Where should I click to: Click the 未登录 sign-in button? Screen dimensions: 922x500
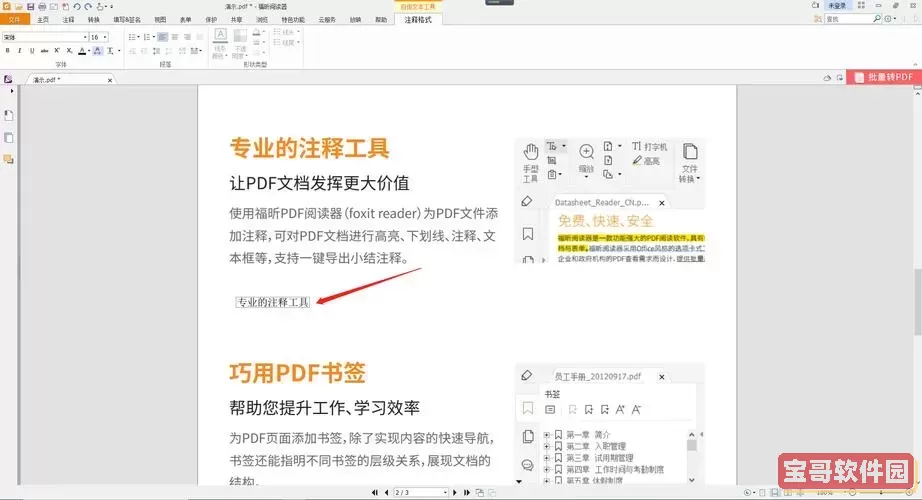tap(837, 5)
